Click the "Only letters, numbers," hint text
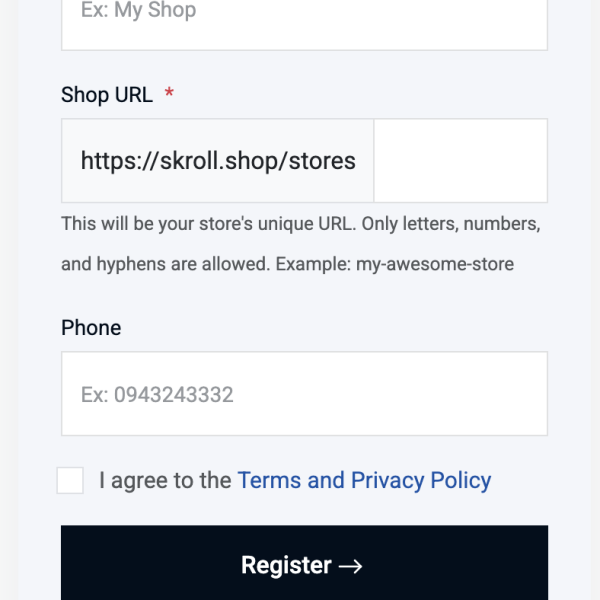Viewport: 600px width, 600px height. [451, 224]
